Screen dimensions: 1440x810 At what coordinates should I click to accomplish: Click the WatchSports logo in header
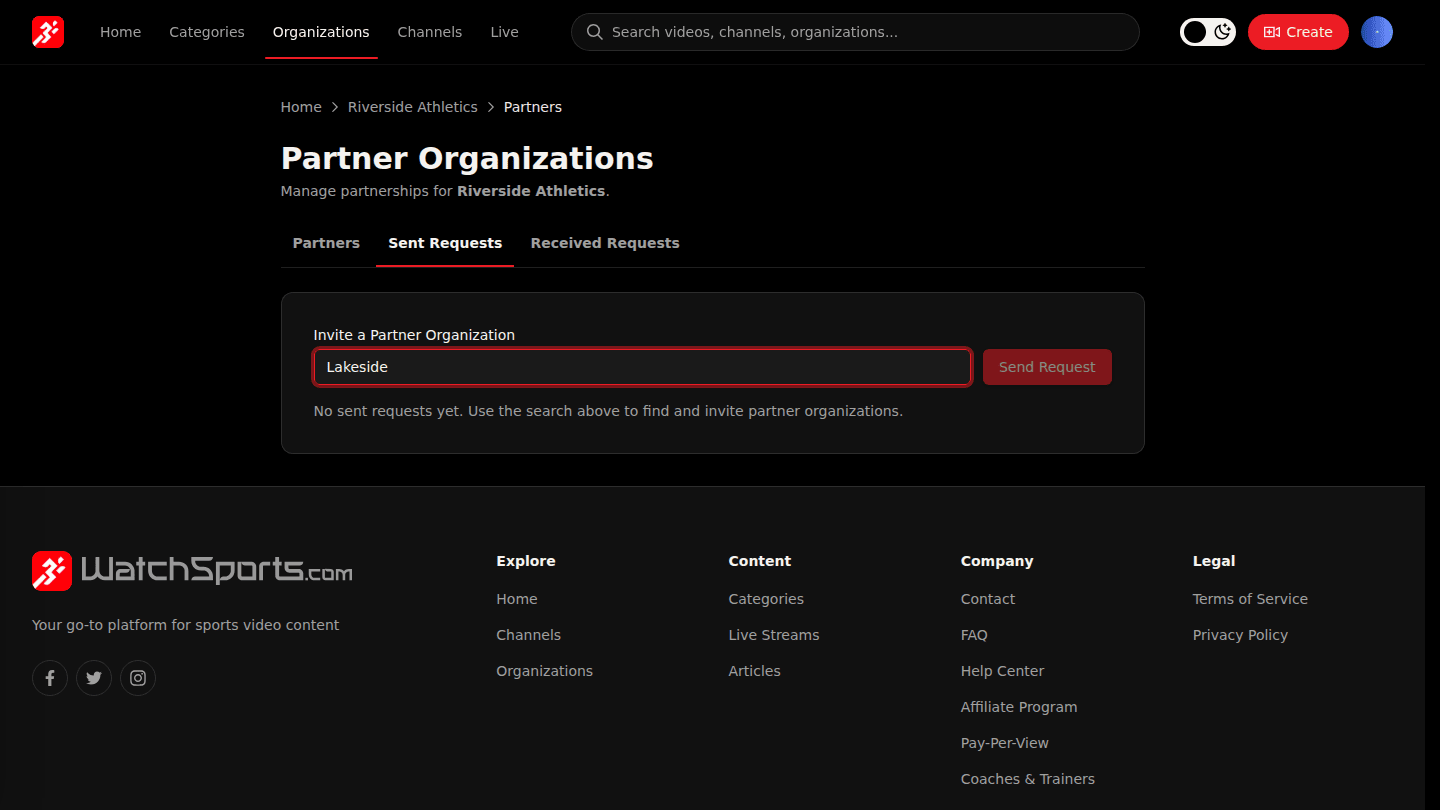(48, 32)
